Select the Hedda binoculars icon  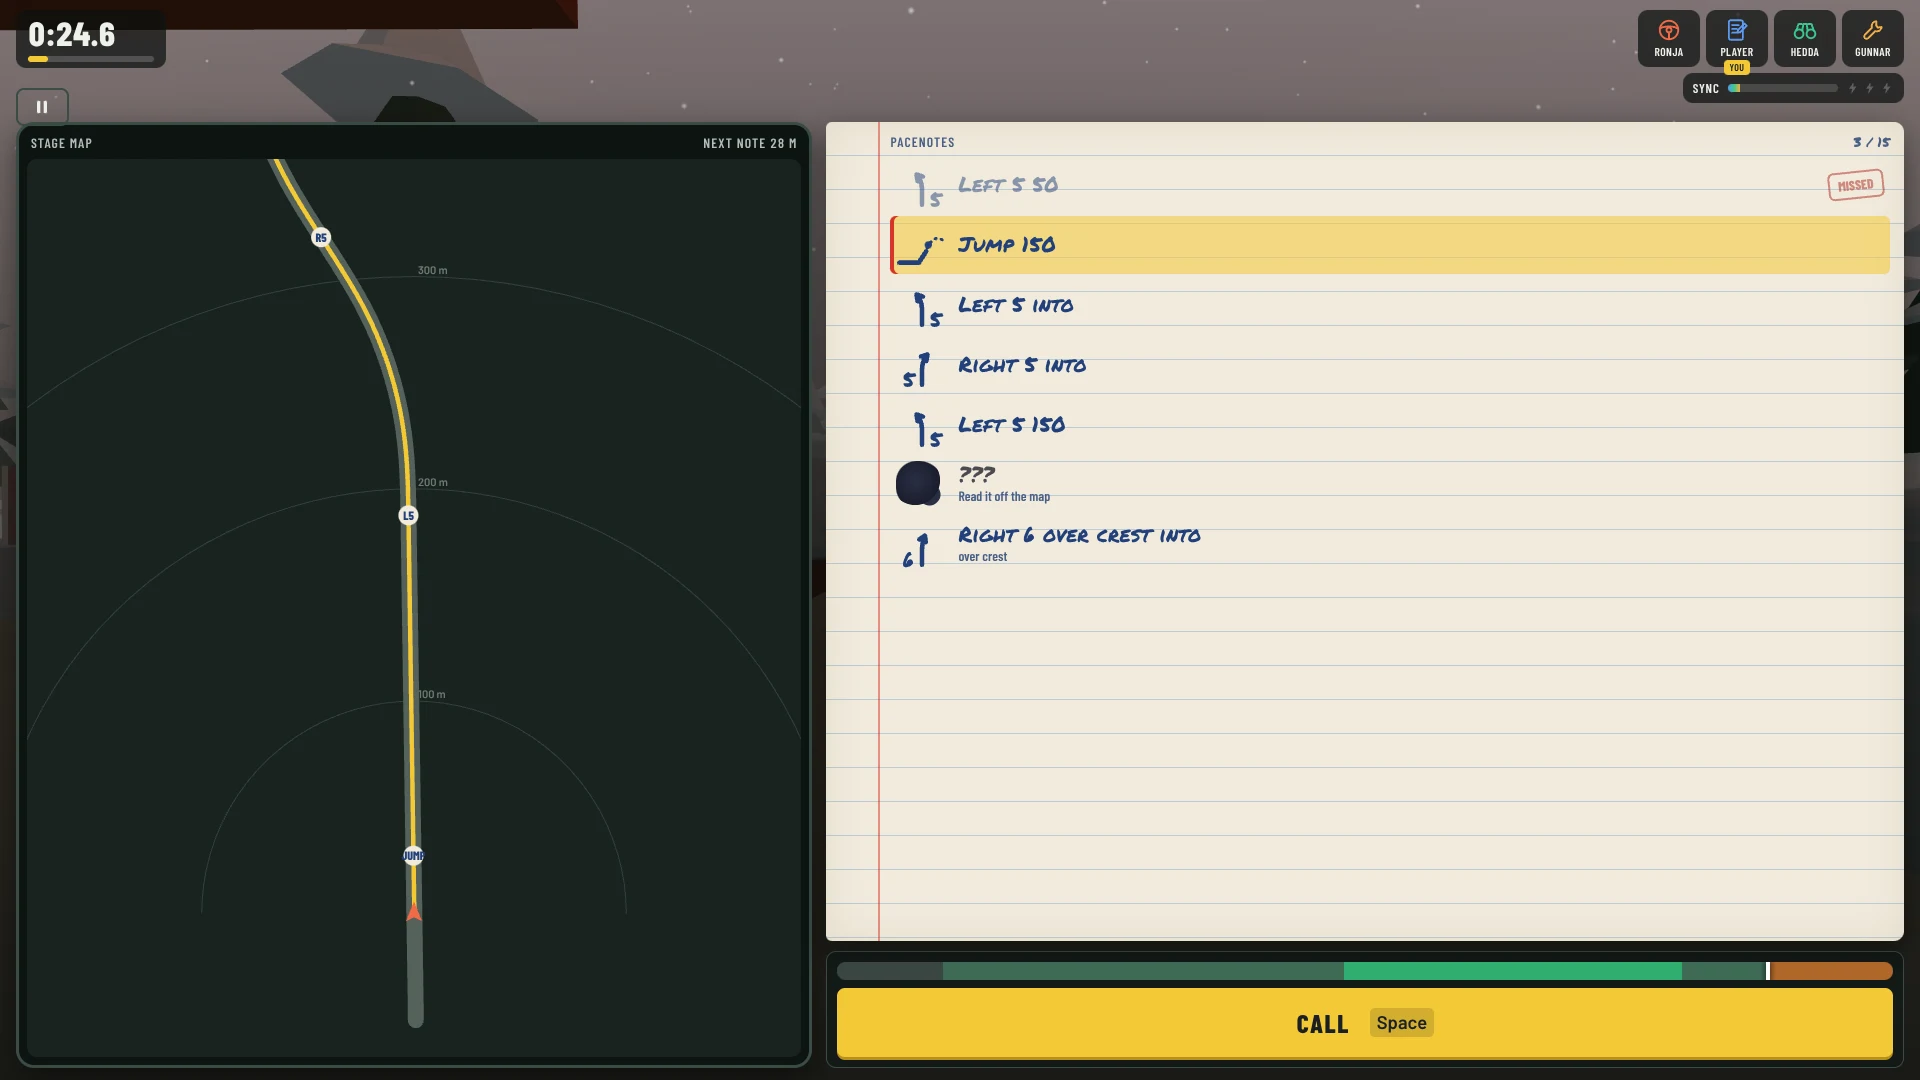1804,39
